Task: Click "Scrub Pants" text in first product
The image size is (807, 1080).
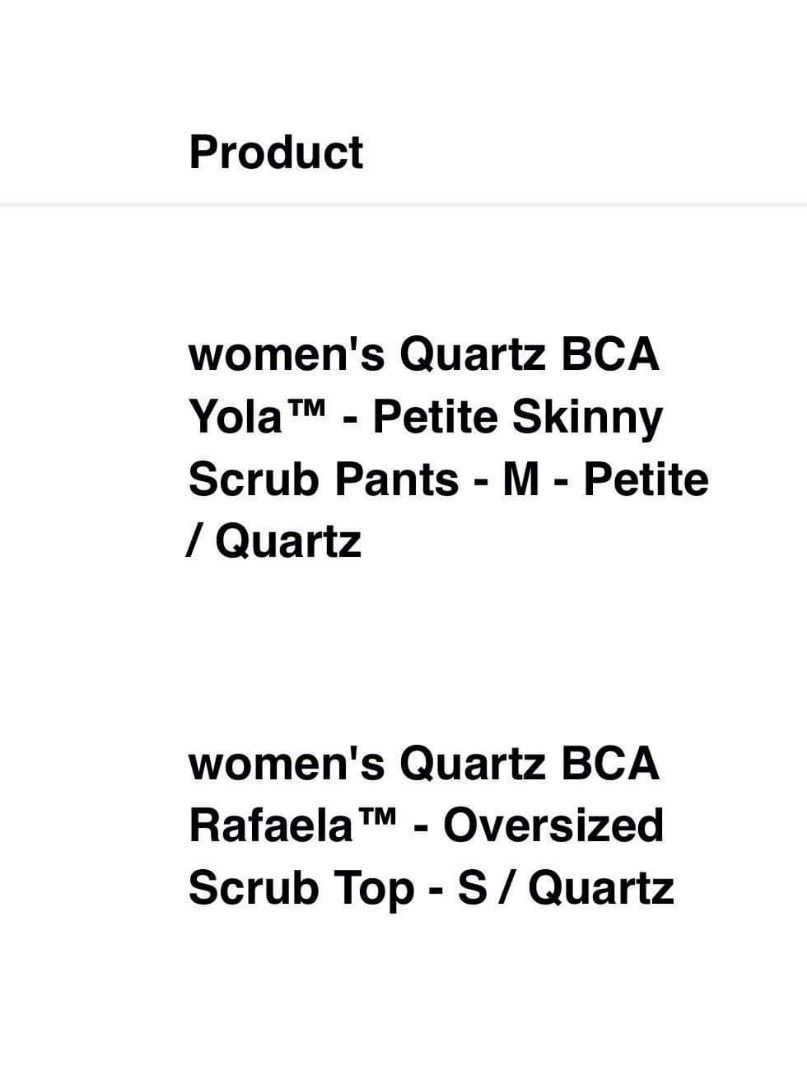Action: (x=322, y=480)
